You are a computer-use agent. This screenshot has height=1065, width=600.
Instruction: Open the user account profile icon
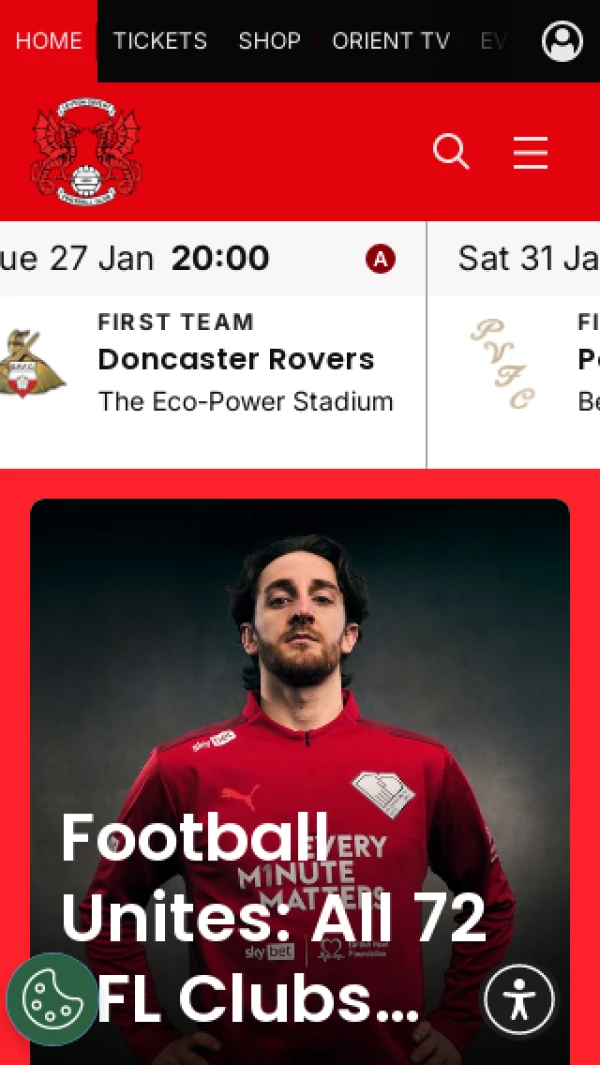pos(562,41)
